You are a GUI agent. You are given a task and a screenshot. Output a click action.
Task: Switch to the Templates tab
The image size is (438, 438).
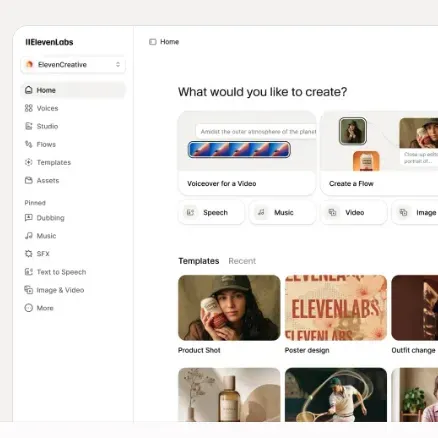pos(199,261)
